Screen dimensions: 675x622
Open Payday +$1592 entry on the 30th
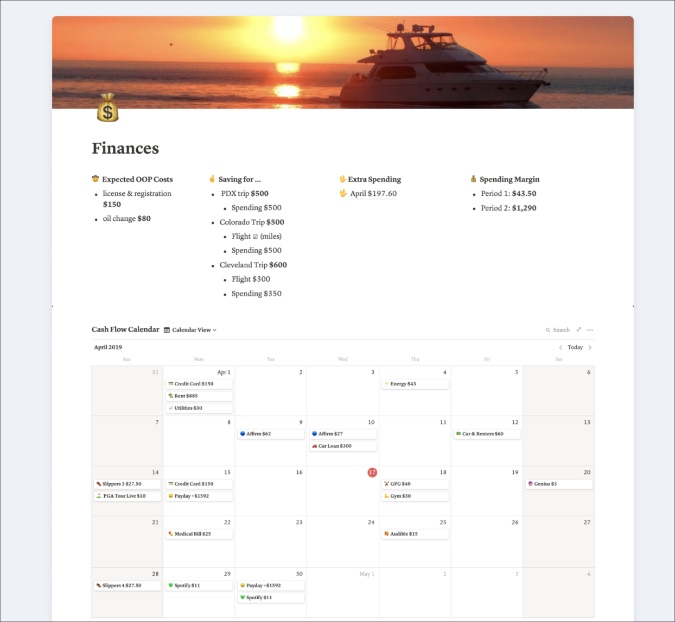pyautogui.click(x=271, y=585)
